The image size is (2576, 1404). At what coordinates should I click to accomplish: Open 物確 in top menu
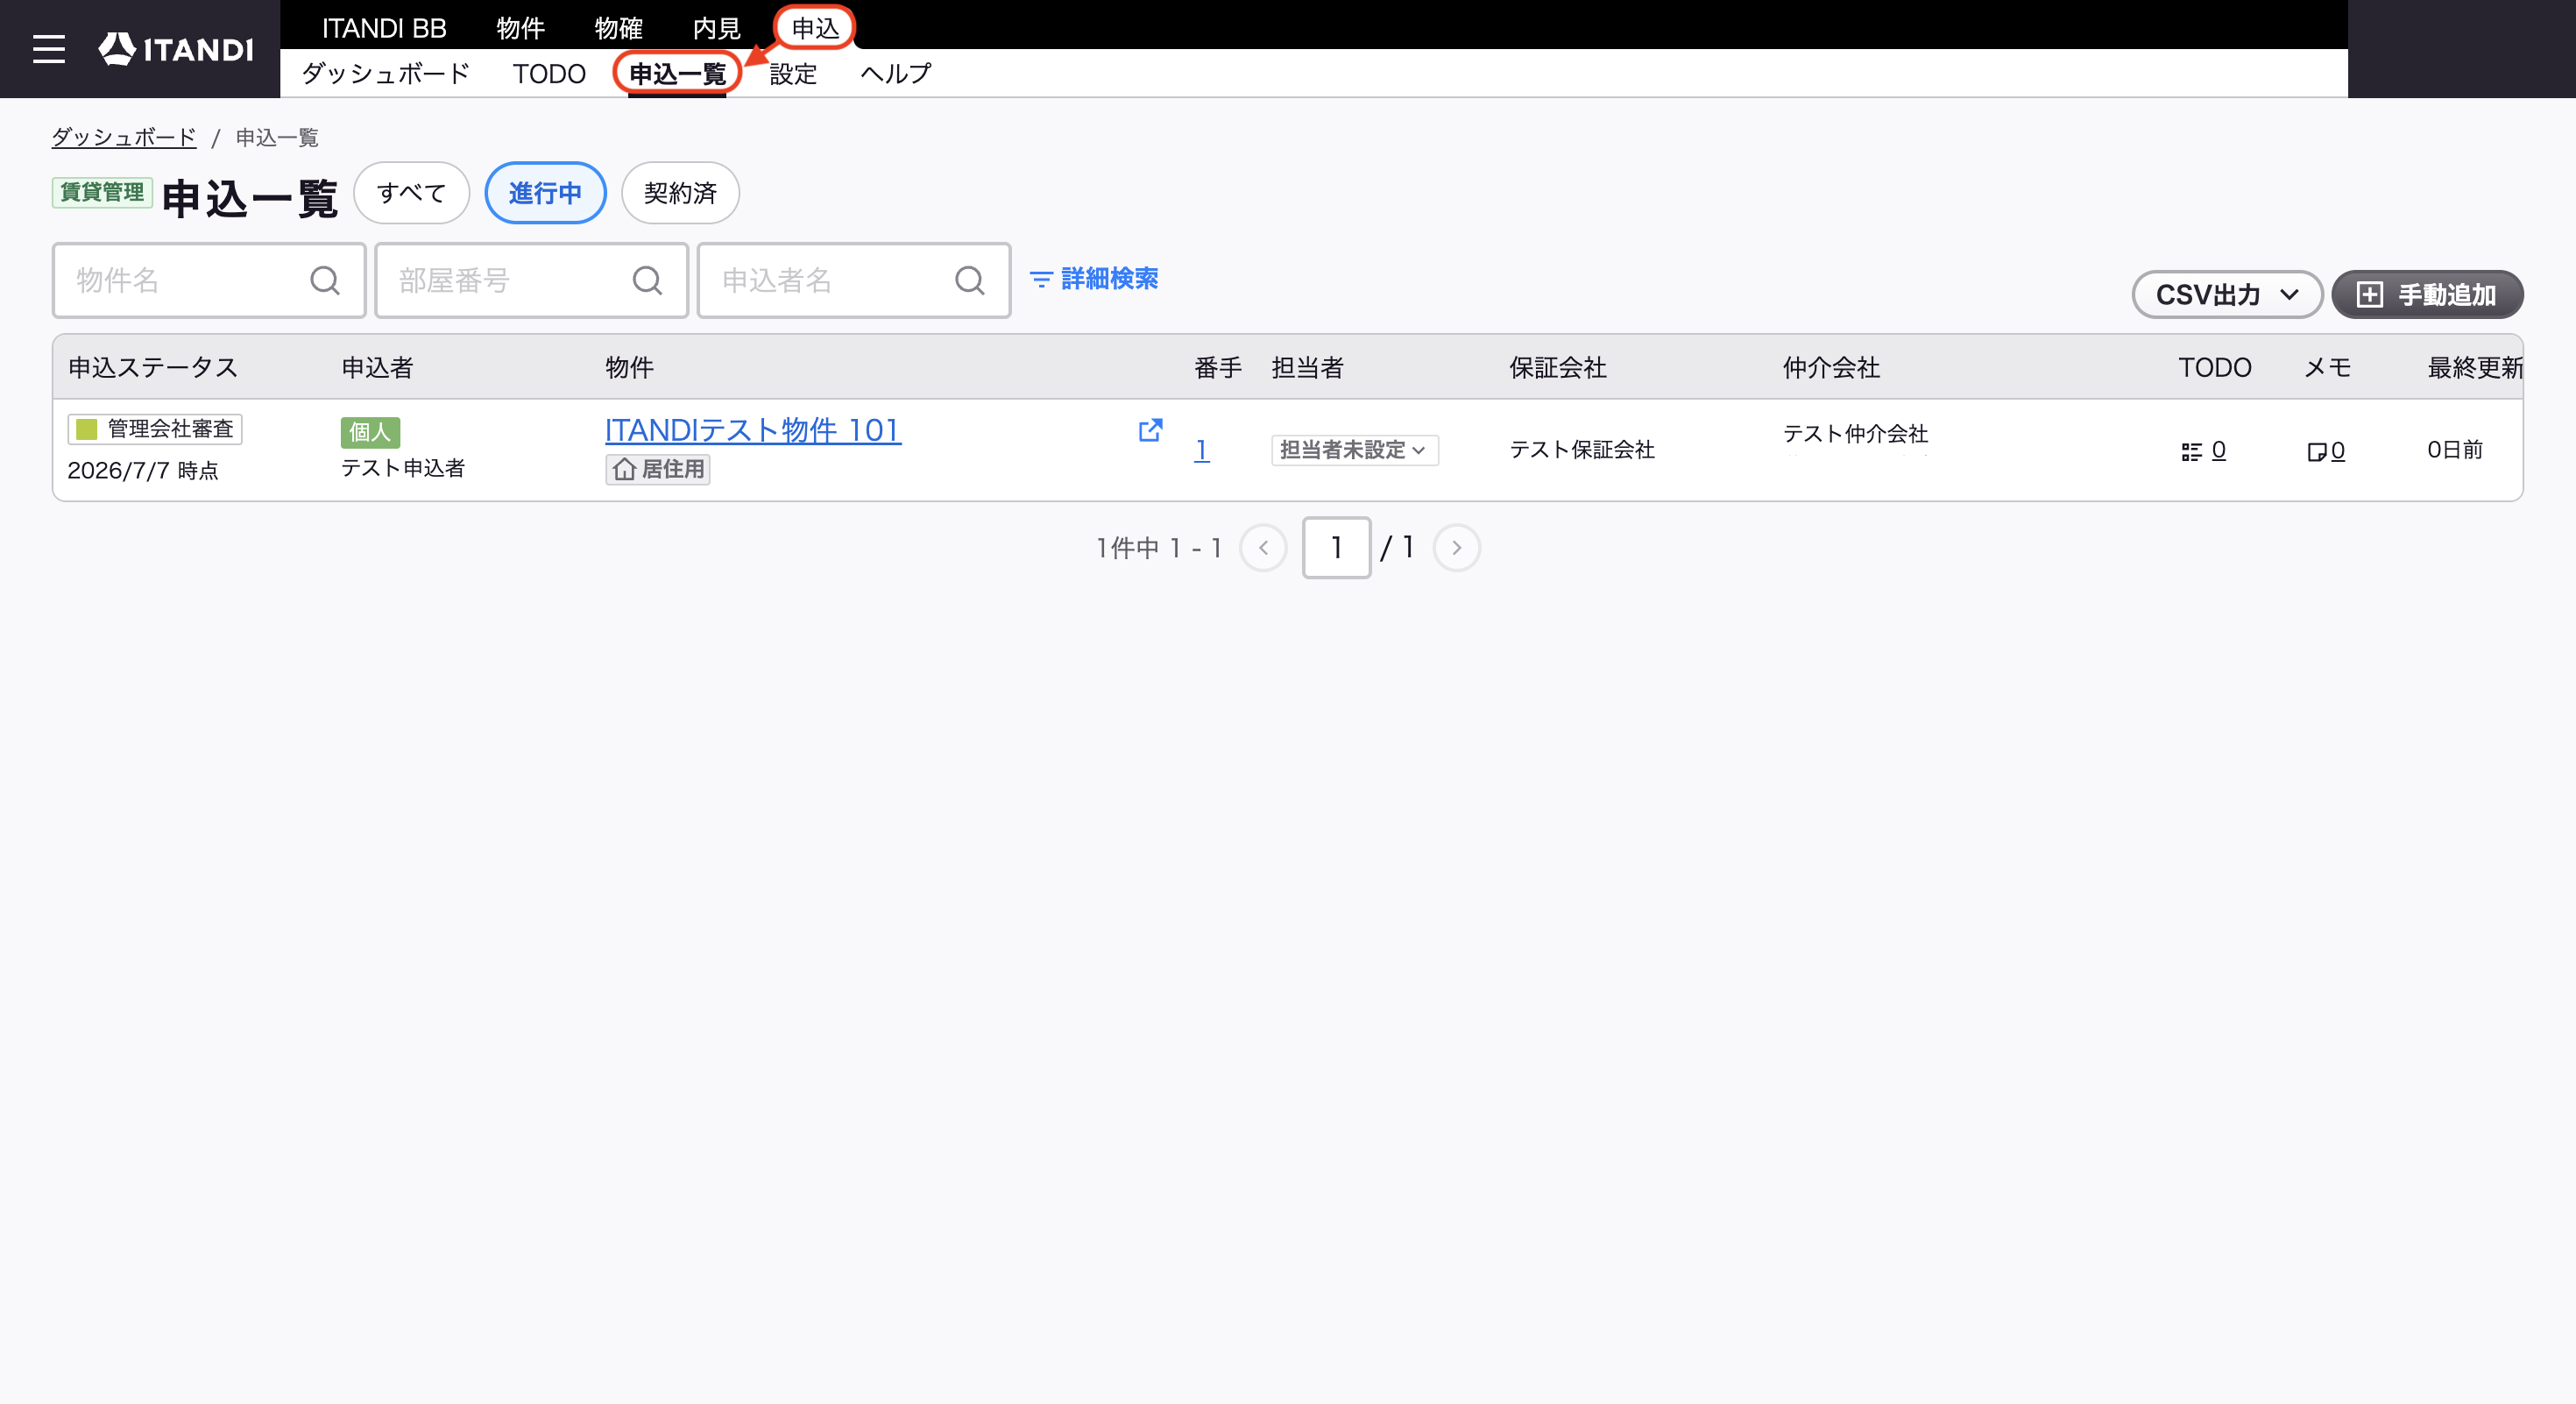[x=619, y=28]
